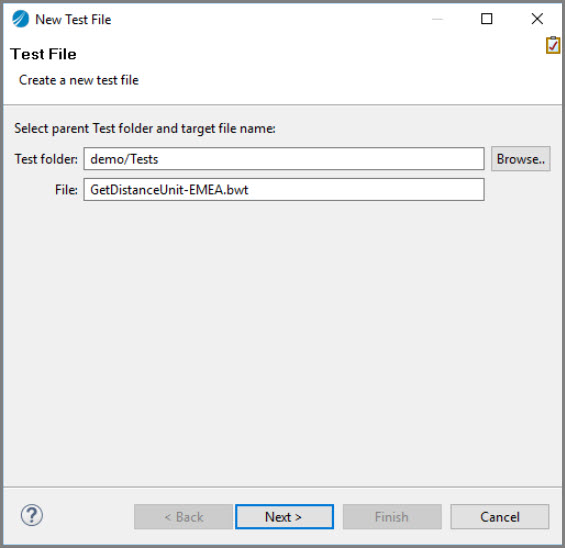The height and width of the screenshot is (548, 565).
Task: Click the disabled Back button
Action: click(x=183, y=517)
